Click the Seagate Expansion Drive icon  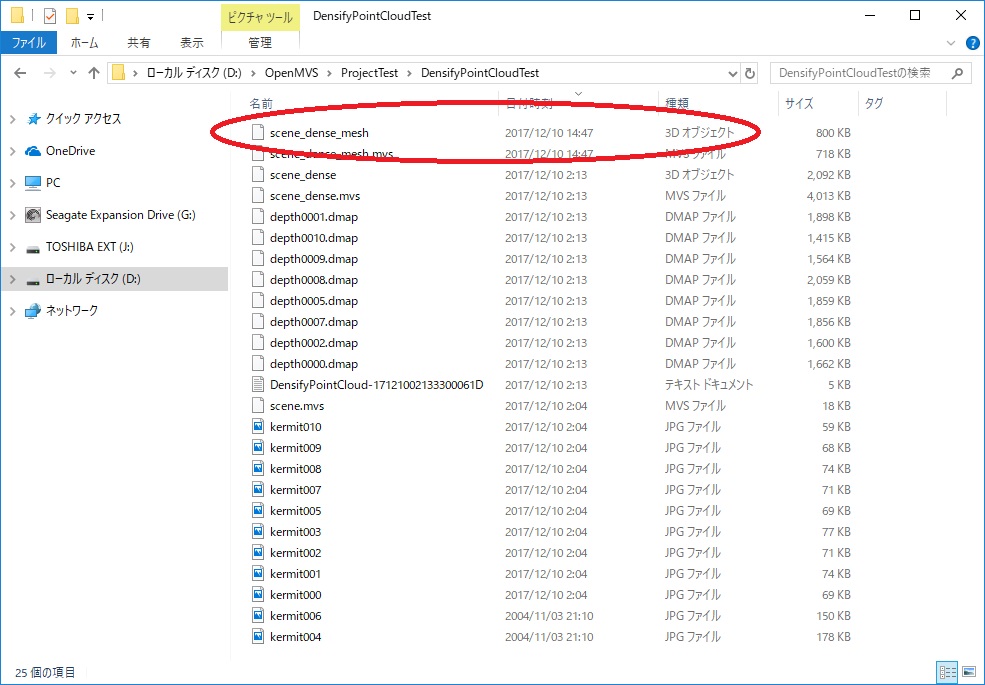pos(33,215)
